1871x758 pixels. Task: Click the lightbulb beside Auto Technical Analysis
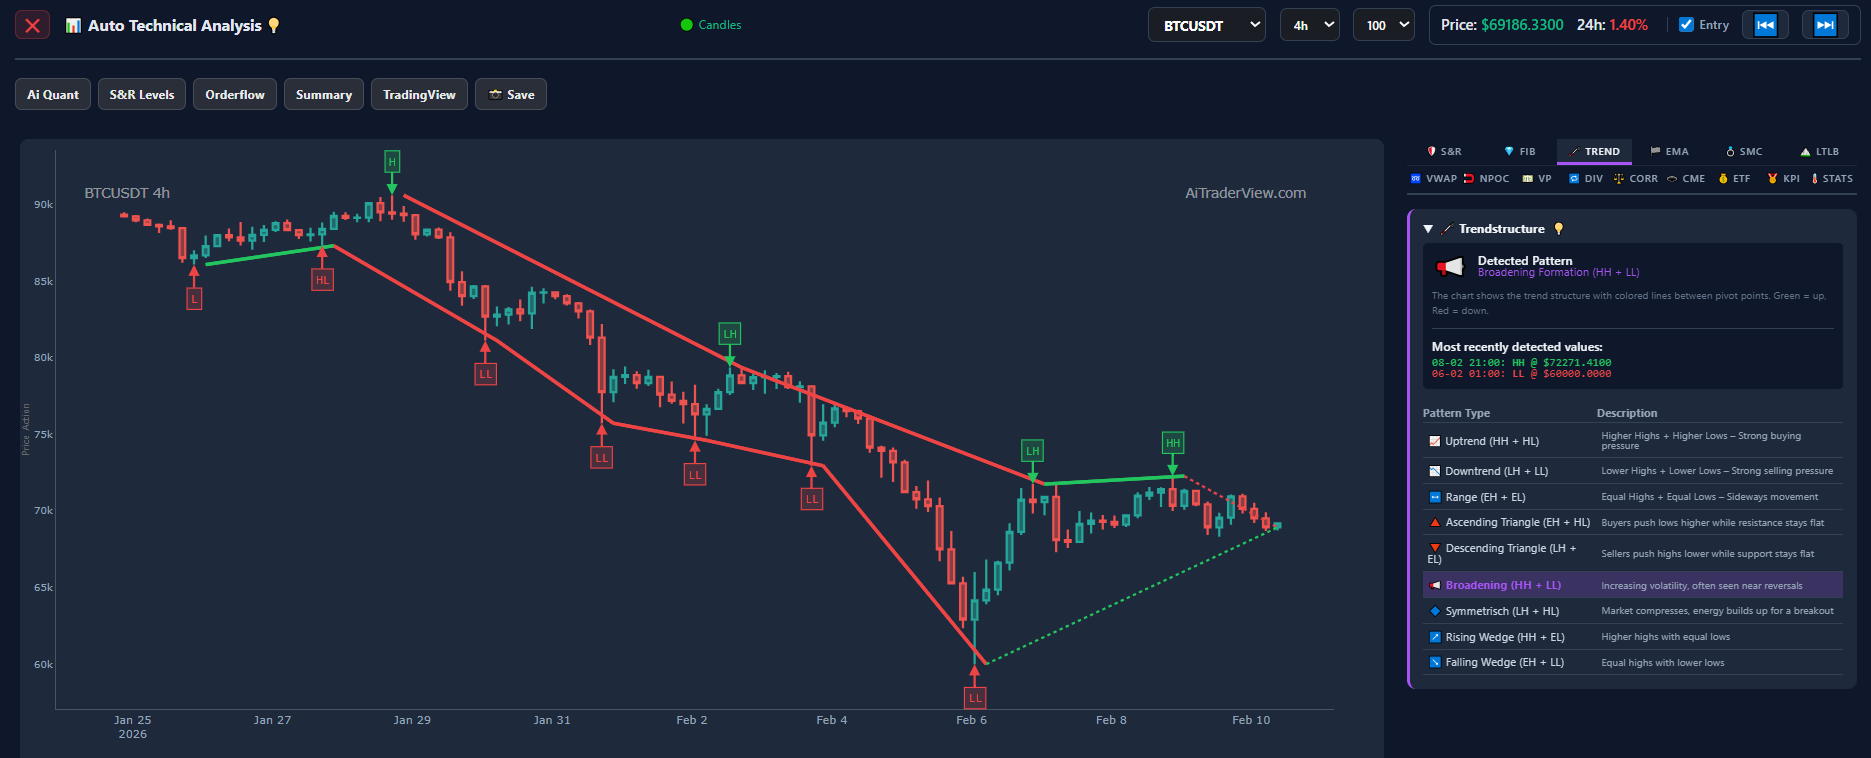[x=274, y=26]
